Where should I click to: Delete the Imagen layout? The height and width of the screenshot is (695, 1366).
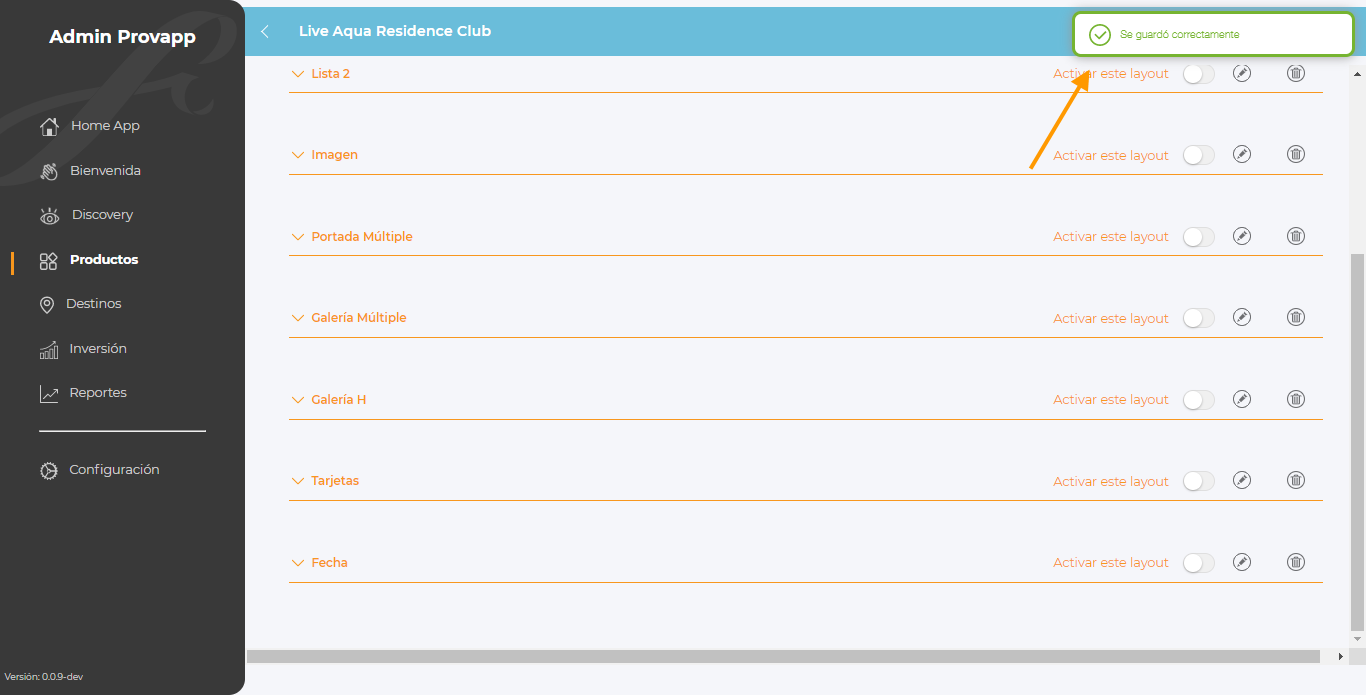1296,154
